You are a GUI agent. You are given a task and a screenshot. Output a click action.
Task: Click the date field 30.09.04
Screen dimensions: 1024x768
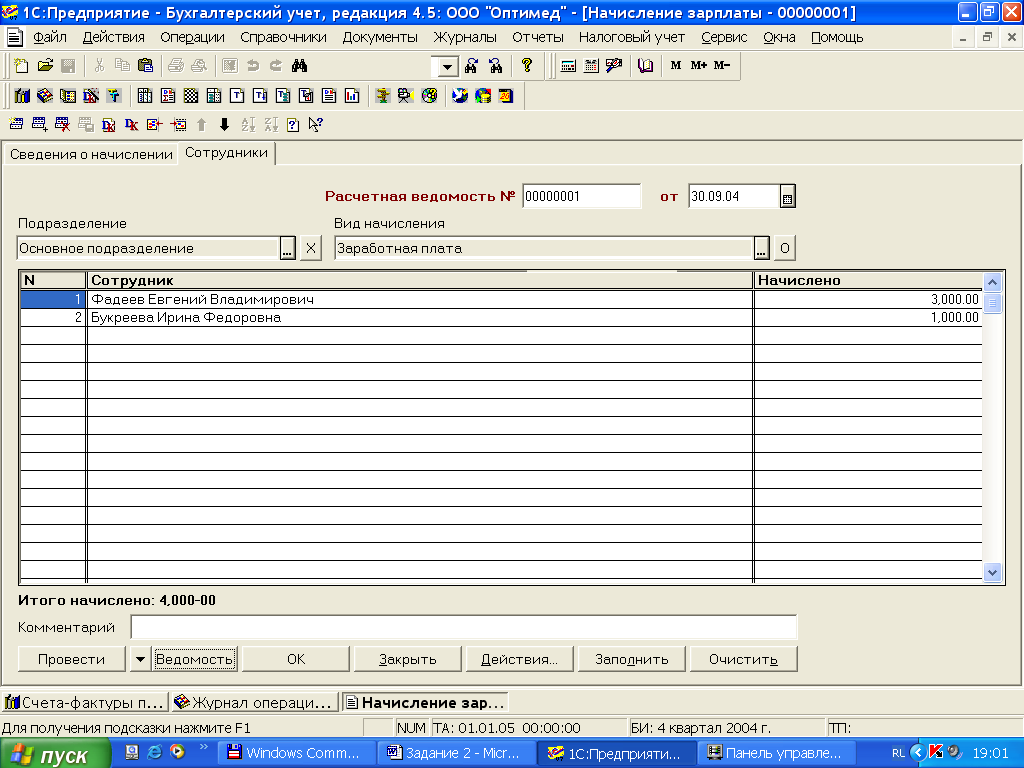pos(733,196)
